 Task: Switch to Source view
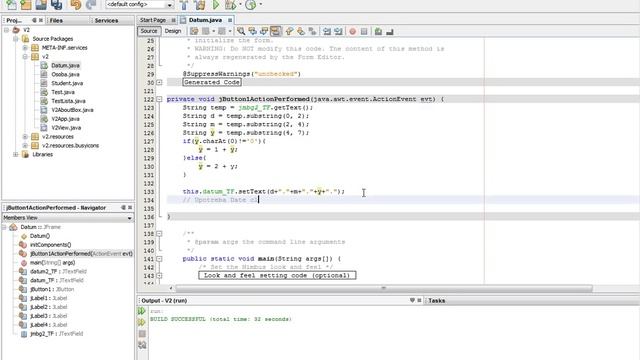click(149, 31)
